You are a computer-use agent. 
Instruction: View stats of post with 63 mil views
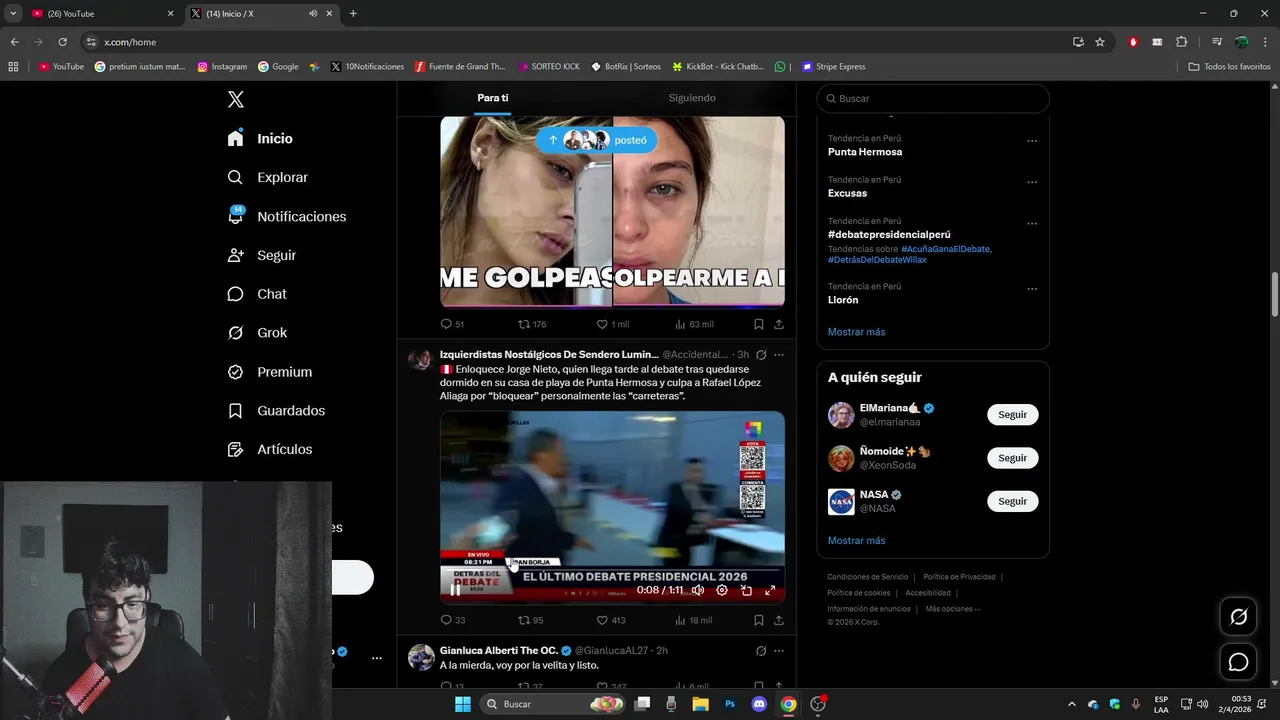694,324
